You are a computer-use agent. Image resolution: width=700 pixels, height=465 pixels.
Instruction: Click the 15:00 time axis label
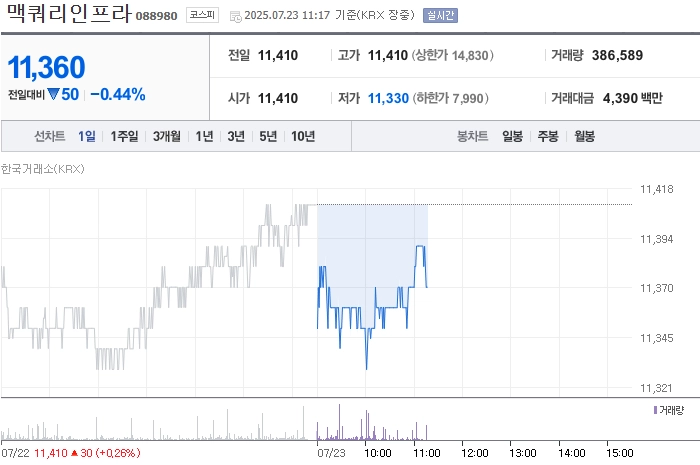tap(620, 453)
